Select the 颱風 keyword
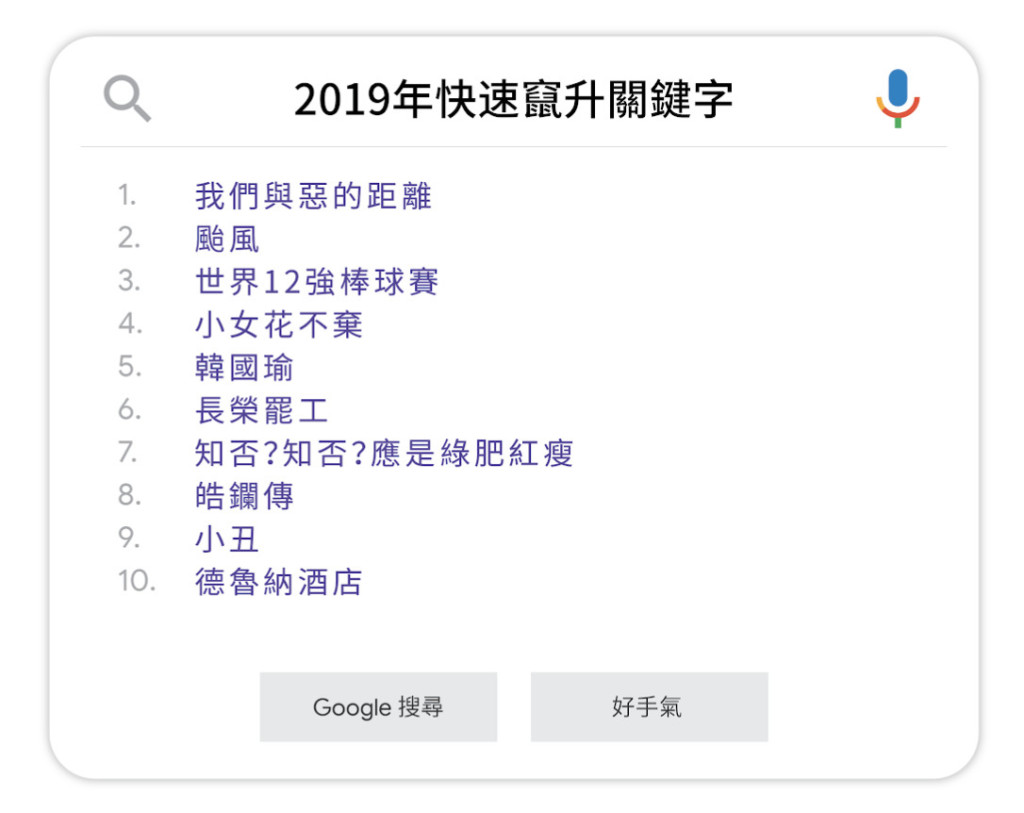The width and height of the screenshot is (1024, 813). click(x=227, y=239)
